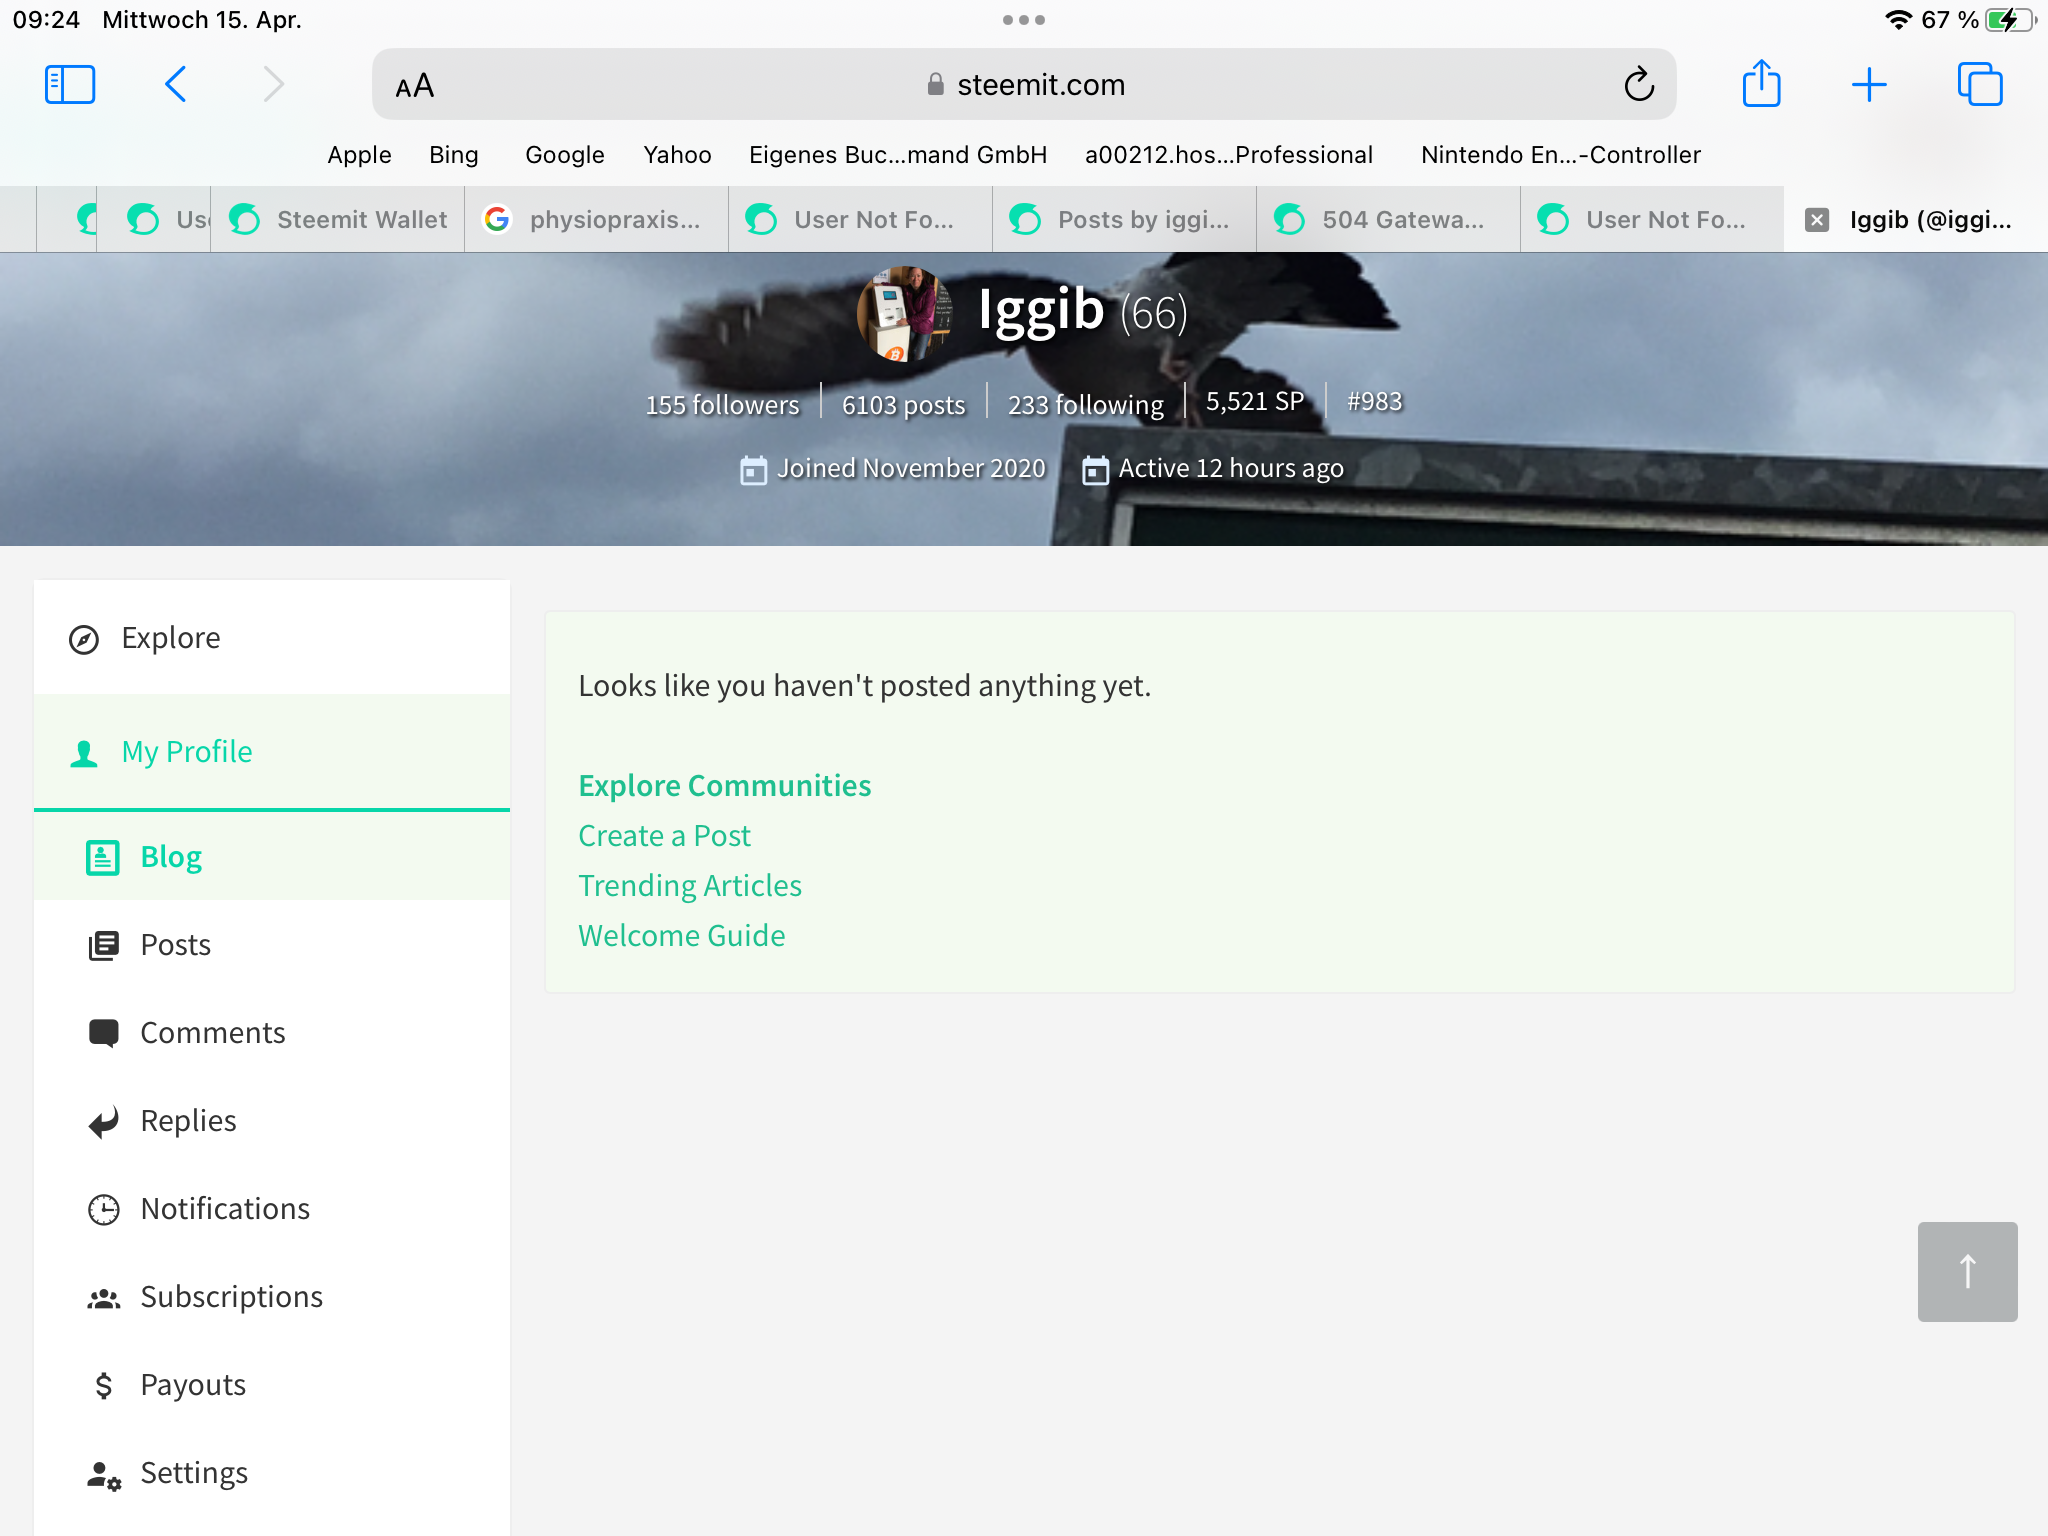Reload the steemit.com page
Image resolution: width=2048 pixels, height=1536 pixels.
pos(1638,85)
